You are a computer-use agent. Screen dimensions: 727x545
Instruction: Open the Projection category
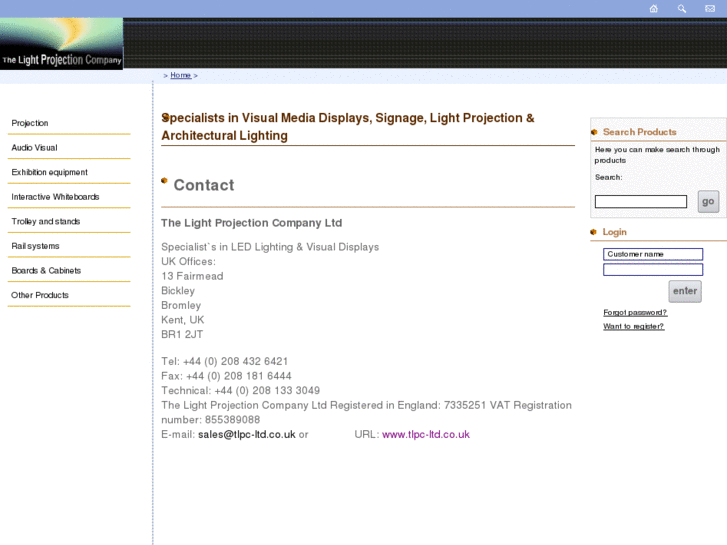[30, 123]
